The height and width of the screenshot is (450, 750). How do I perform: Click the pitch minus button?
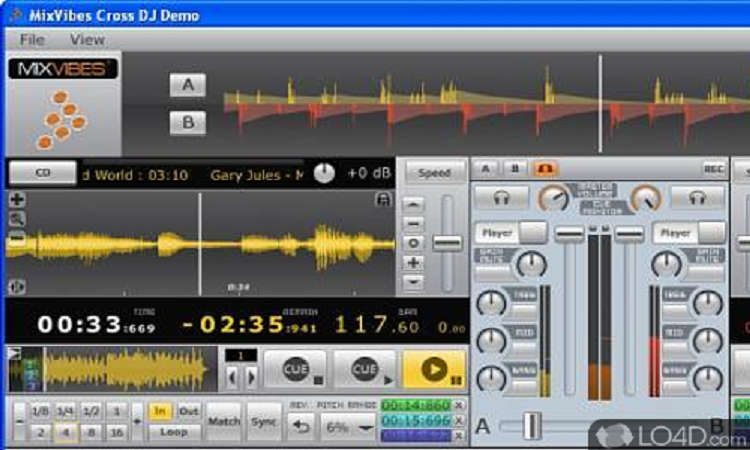413,224
